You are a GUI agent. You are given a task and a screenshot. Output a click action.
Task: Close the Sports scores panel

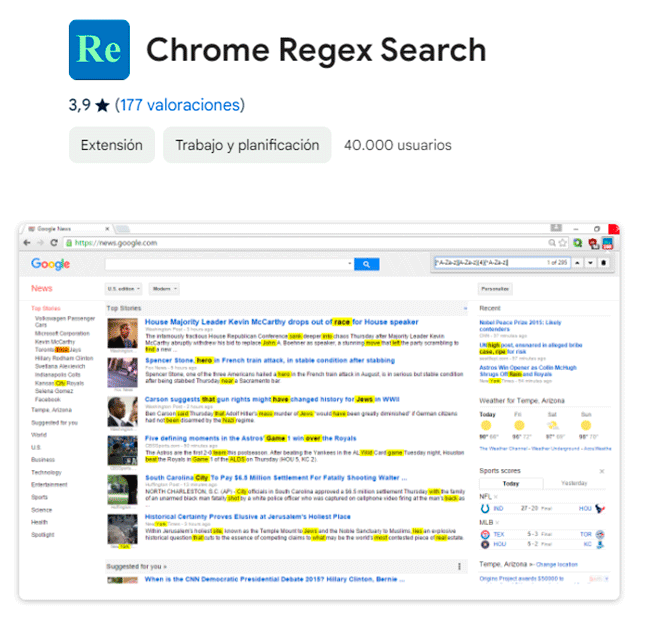pos(602,471)
